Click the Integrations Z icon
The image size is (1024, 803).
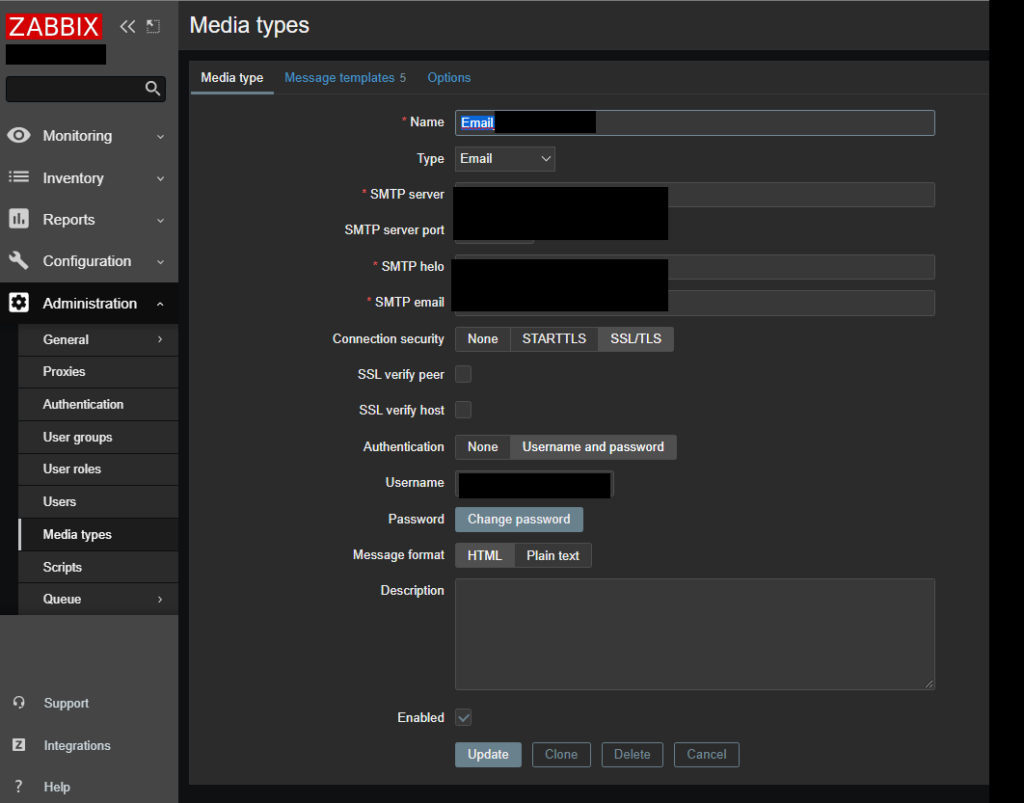pos(19,745)
